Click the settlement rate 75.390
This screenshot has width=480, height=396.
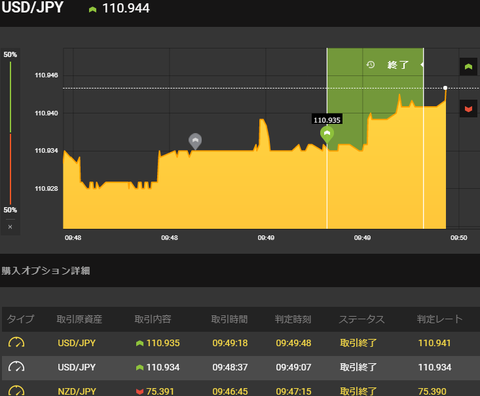[432, 391]
